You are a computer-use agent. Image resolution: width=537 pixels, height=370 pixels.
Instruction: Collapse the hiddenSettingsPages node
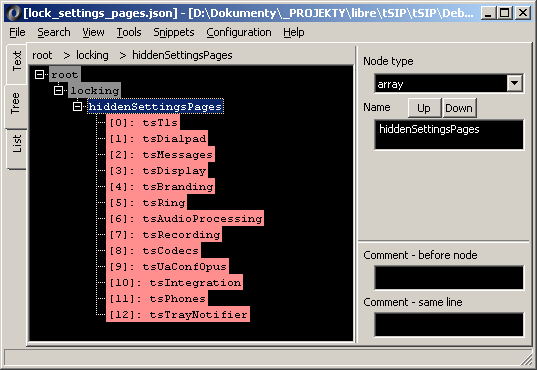[x=78, y=107]
